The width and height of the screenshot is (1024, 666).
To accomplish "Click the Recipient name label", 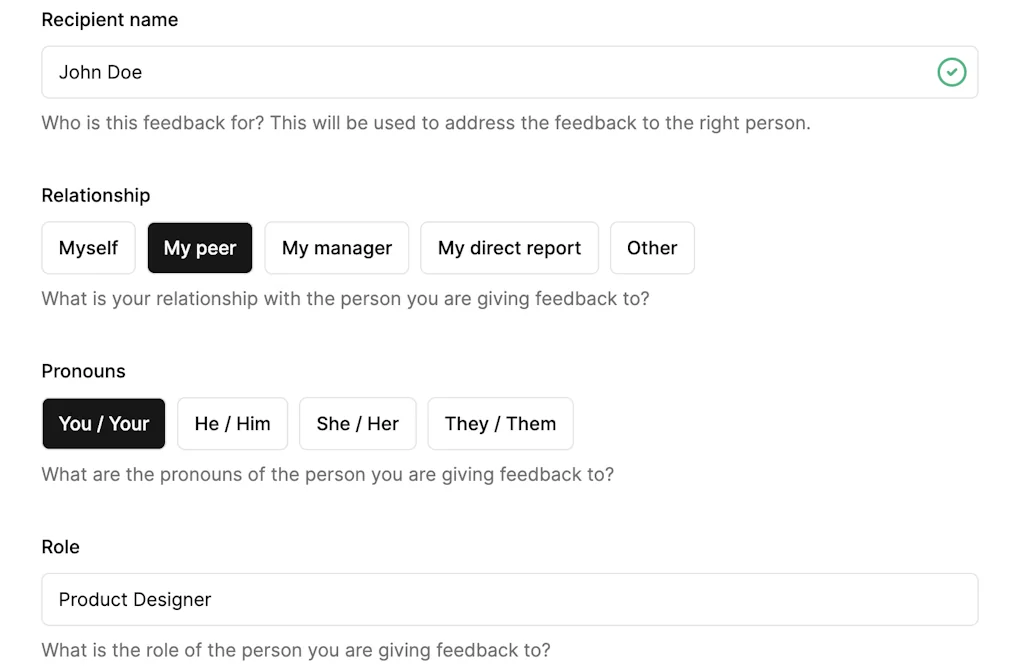I will pyautogui.click(x=109, y=19).
